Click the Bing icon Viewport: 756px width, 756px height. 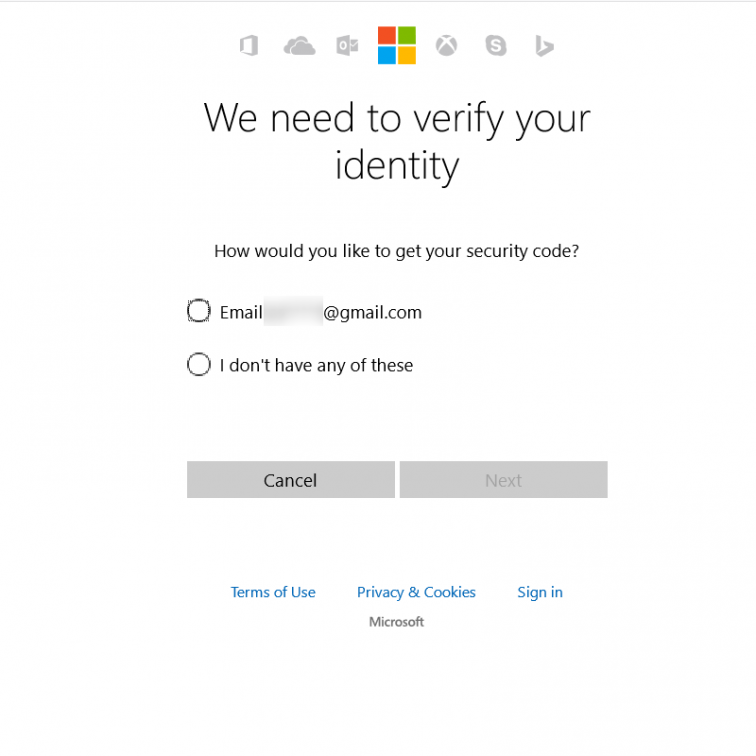pos(544,46)
